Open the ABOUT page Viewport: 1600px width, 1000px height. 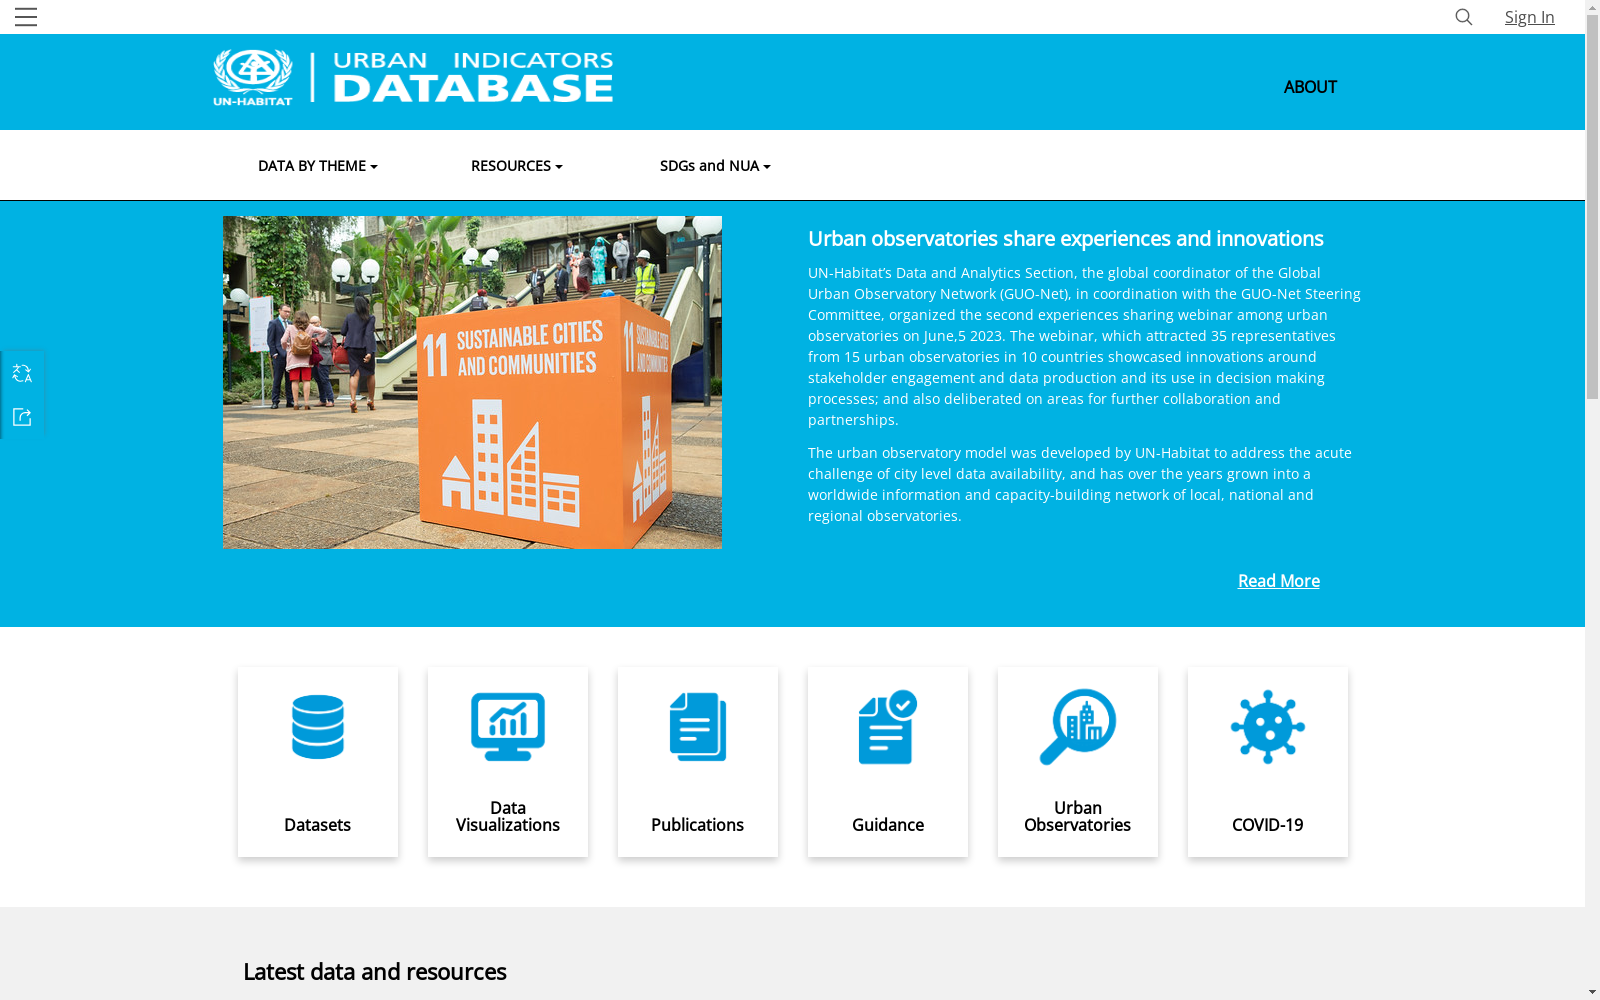pos(1310,87)
